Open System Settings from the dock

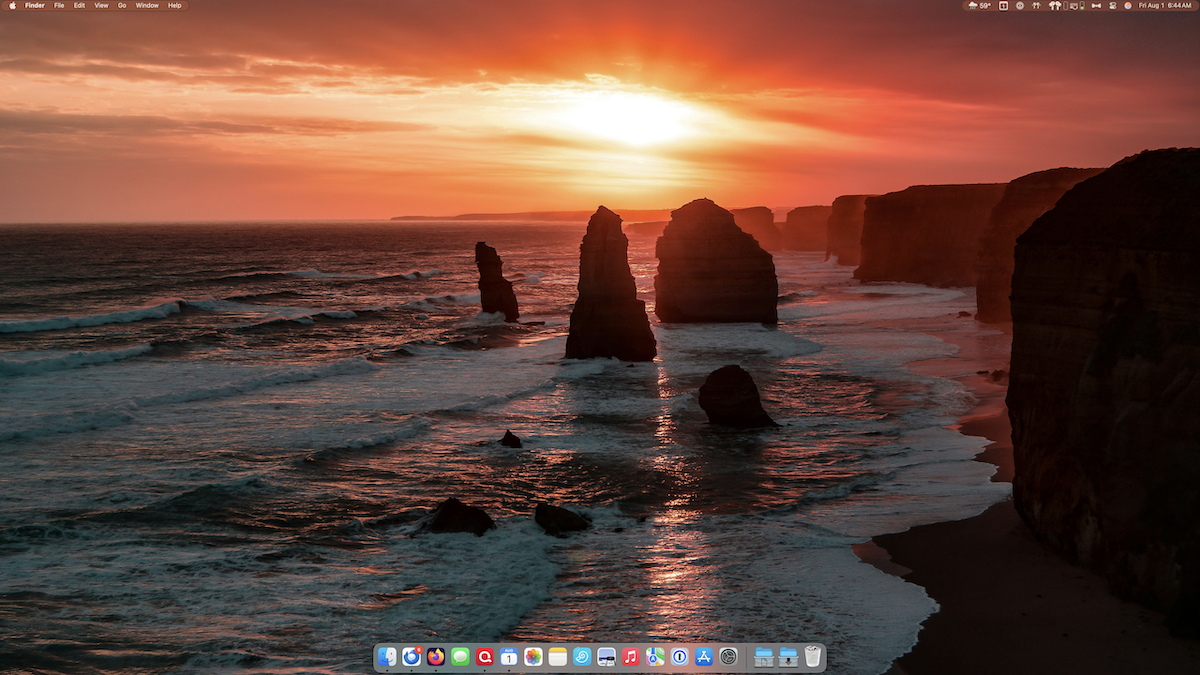click(728, 657)
